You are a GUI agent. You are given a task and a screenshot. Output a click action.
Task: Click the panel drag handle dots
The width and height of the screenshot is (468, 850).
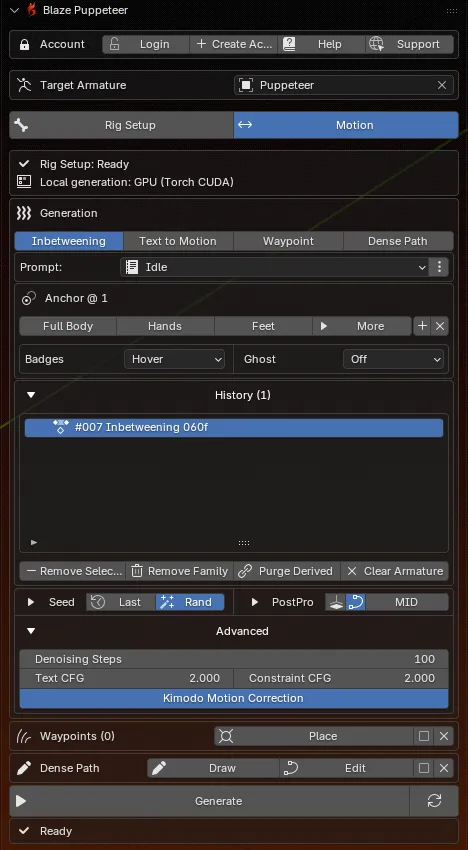451,11
